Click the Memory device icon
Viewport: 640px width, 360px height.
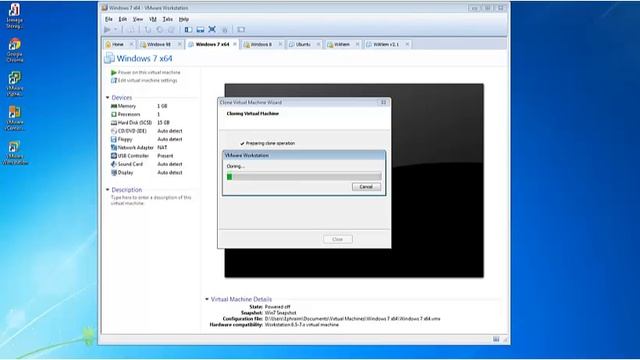pyautogui.click(x=114, y=106)
